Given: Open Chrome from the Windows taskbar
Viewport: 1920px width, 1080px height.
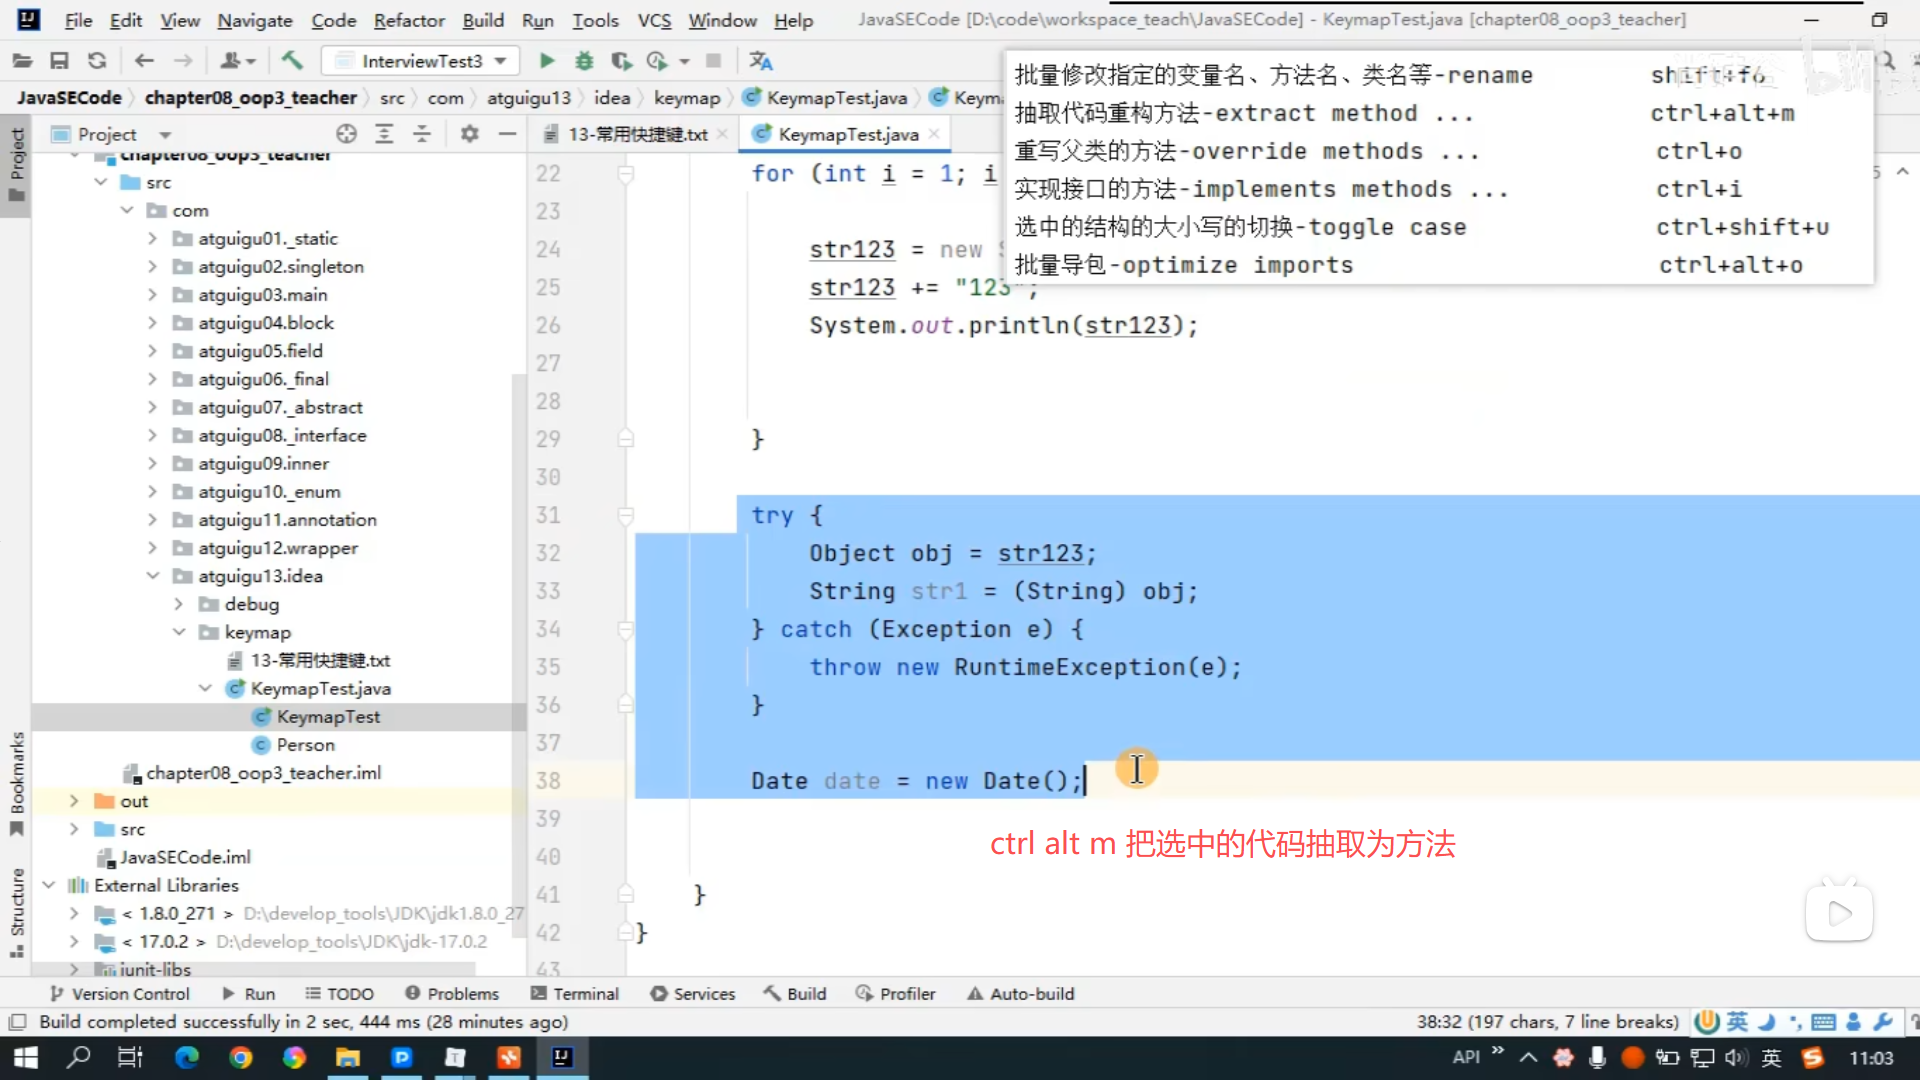Looking at the screenshot, I should coord(240,1057).
